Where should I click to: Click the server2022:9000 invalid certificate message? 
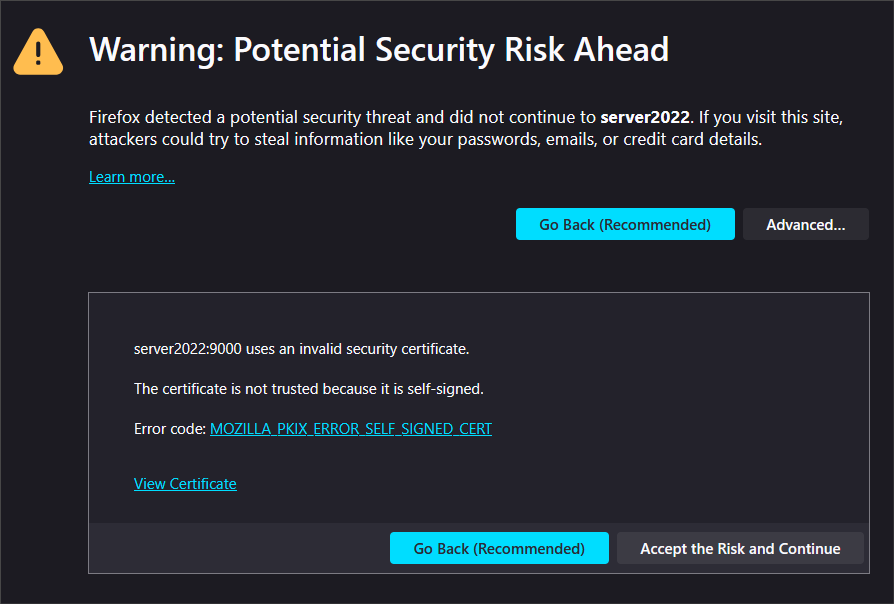pyautogui.click(x=301, y=349)
